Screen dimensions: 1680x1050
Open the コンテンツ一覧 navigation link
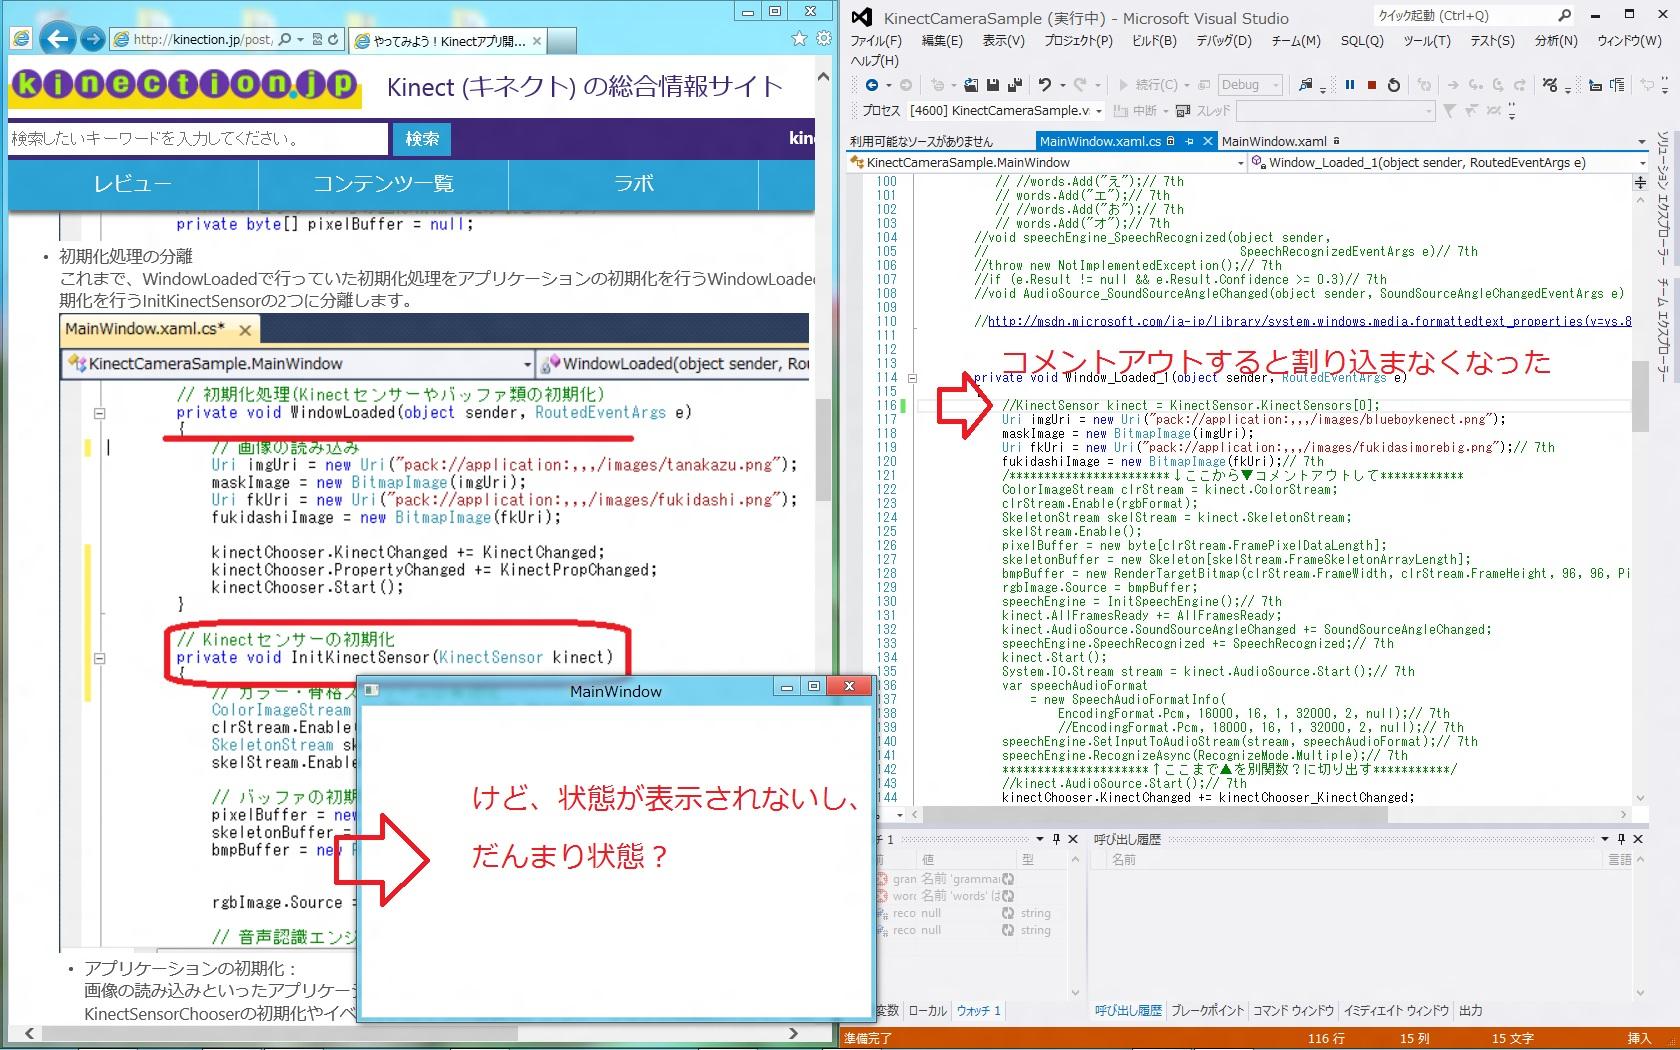coord(383,184)
